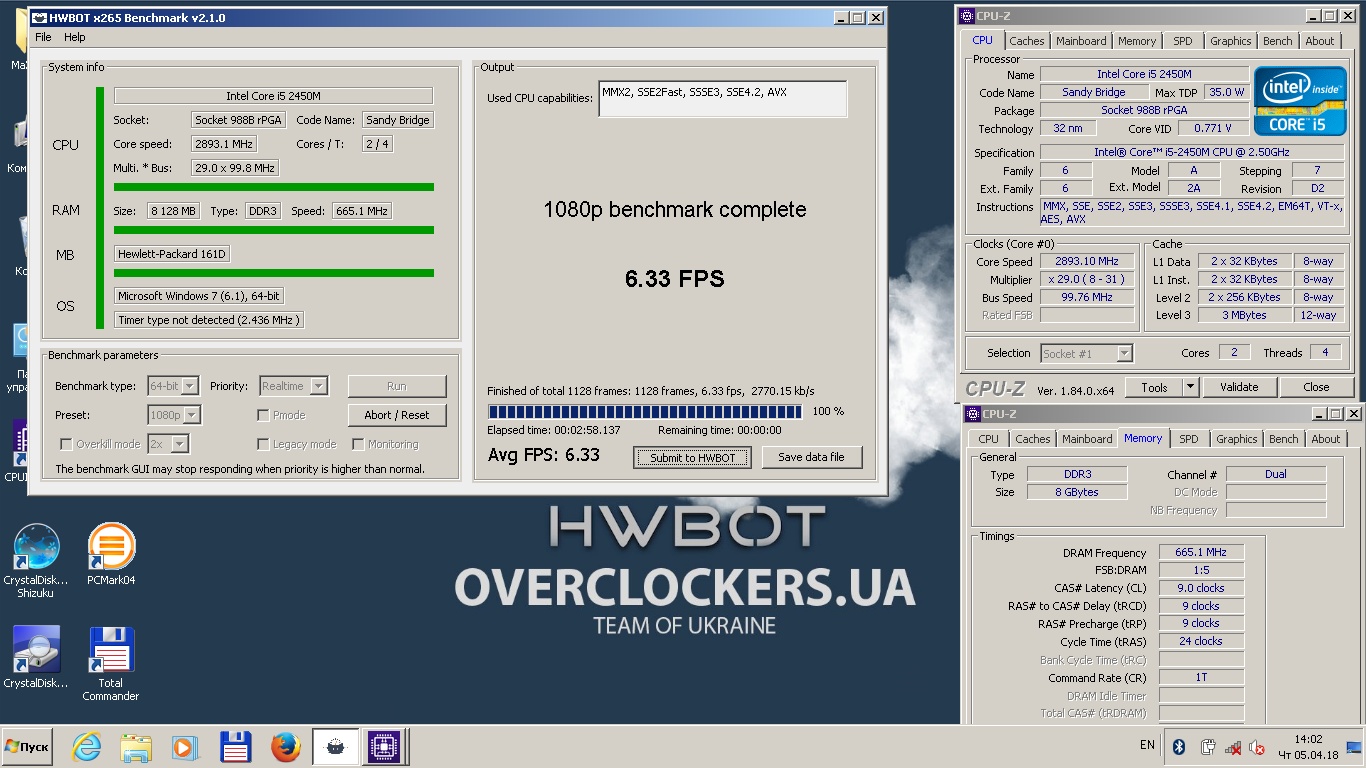Switch to Bench tab in Memory CPU-Z window

[x=1283, y=439]
